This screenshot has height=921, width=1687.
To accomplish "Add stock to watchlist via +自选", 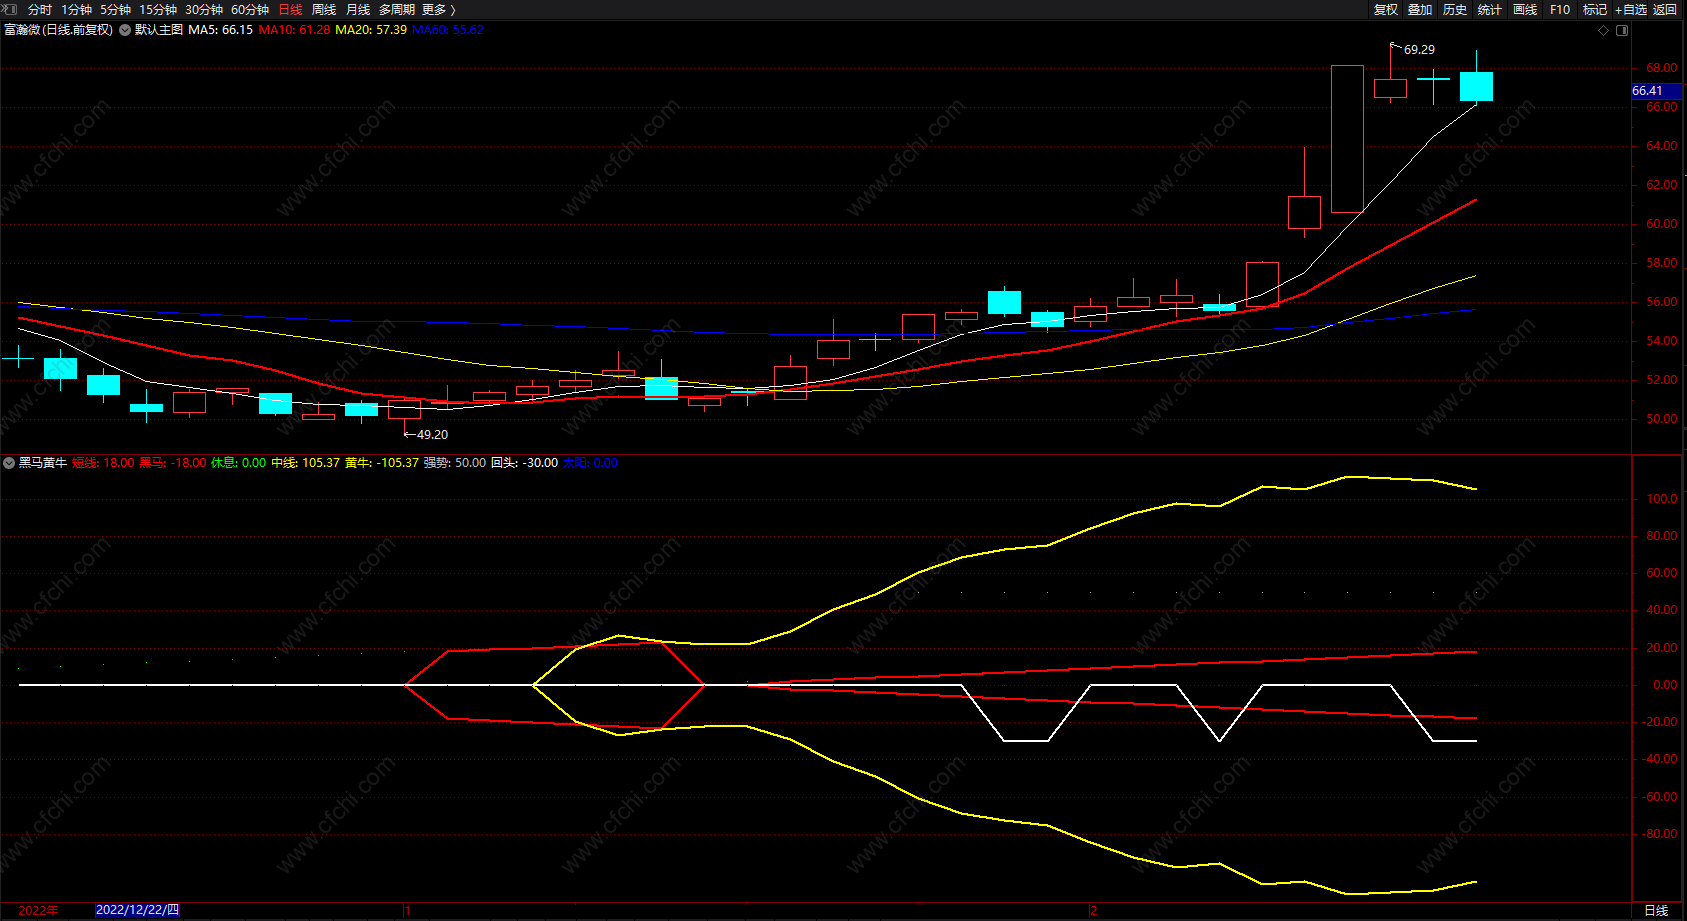I will tap(1631, 10).
